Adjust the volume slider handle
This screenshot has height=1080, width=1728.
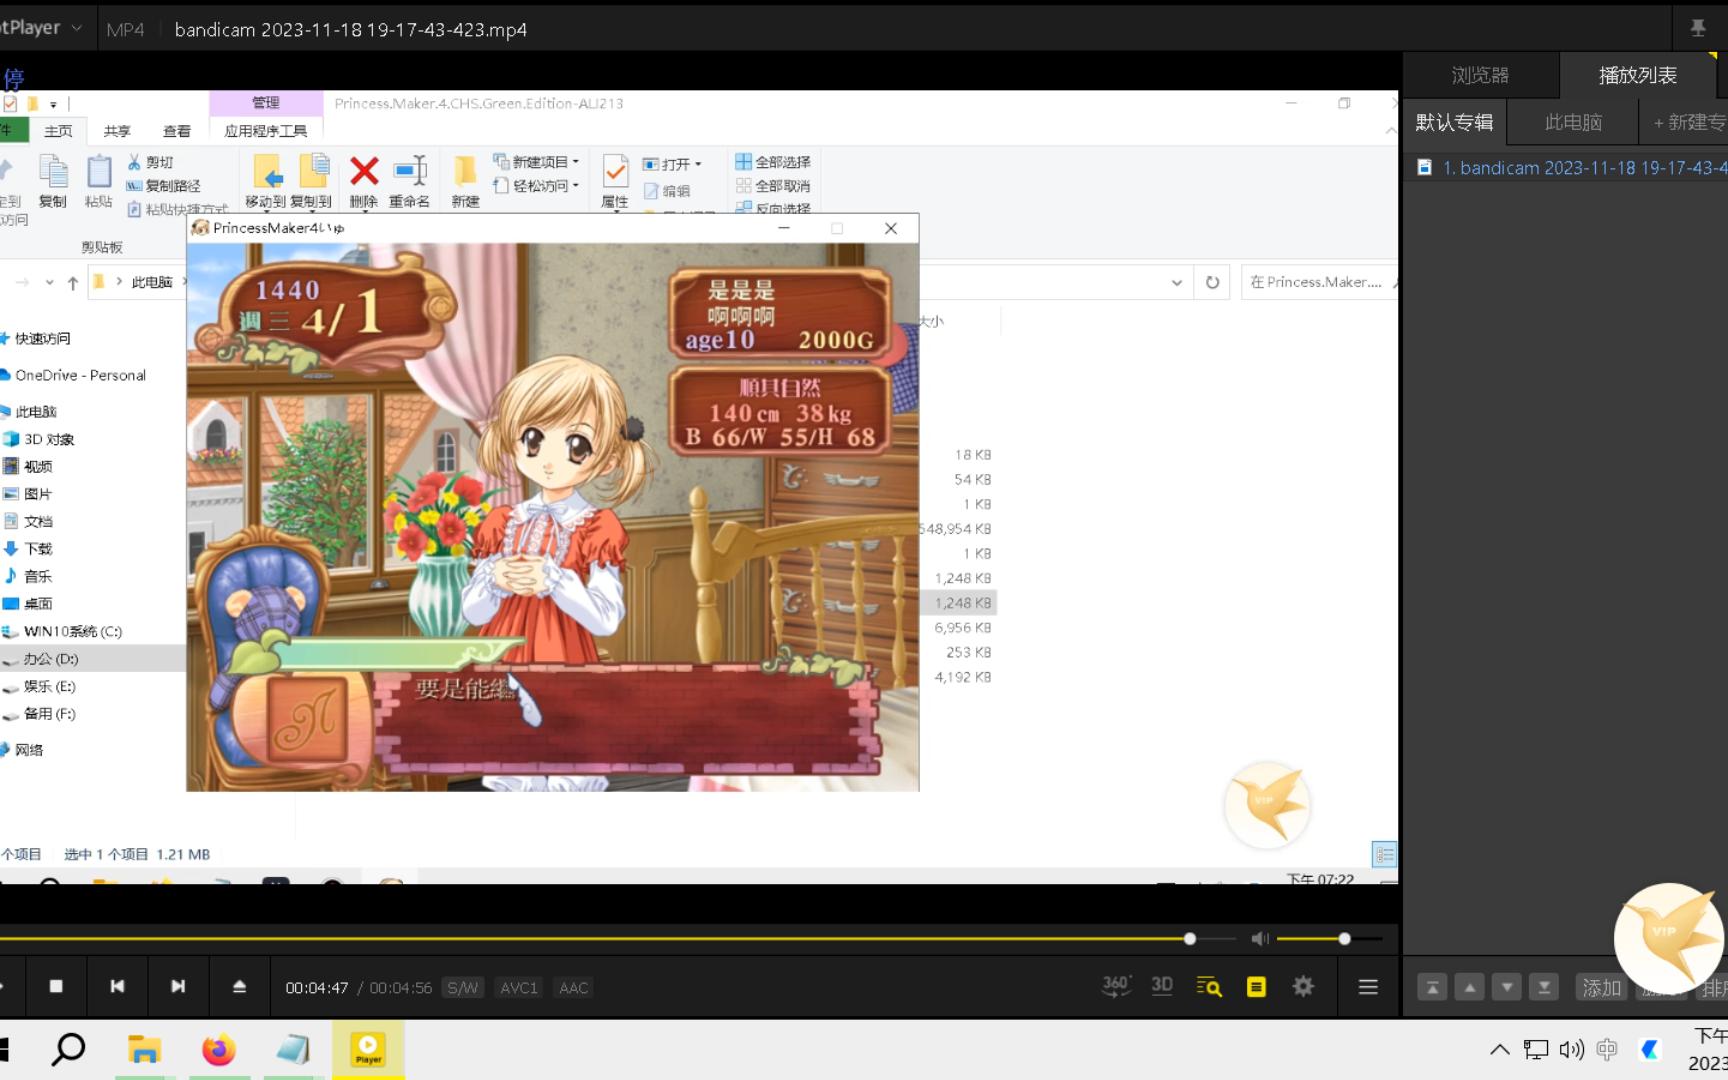[x=1345, y=938]
